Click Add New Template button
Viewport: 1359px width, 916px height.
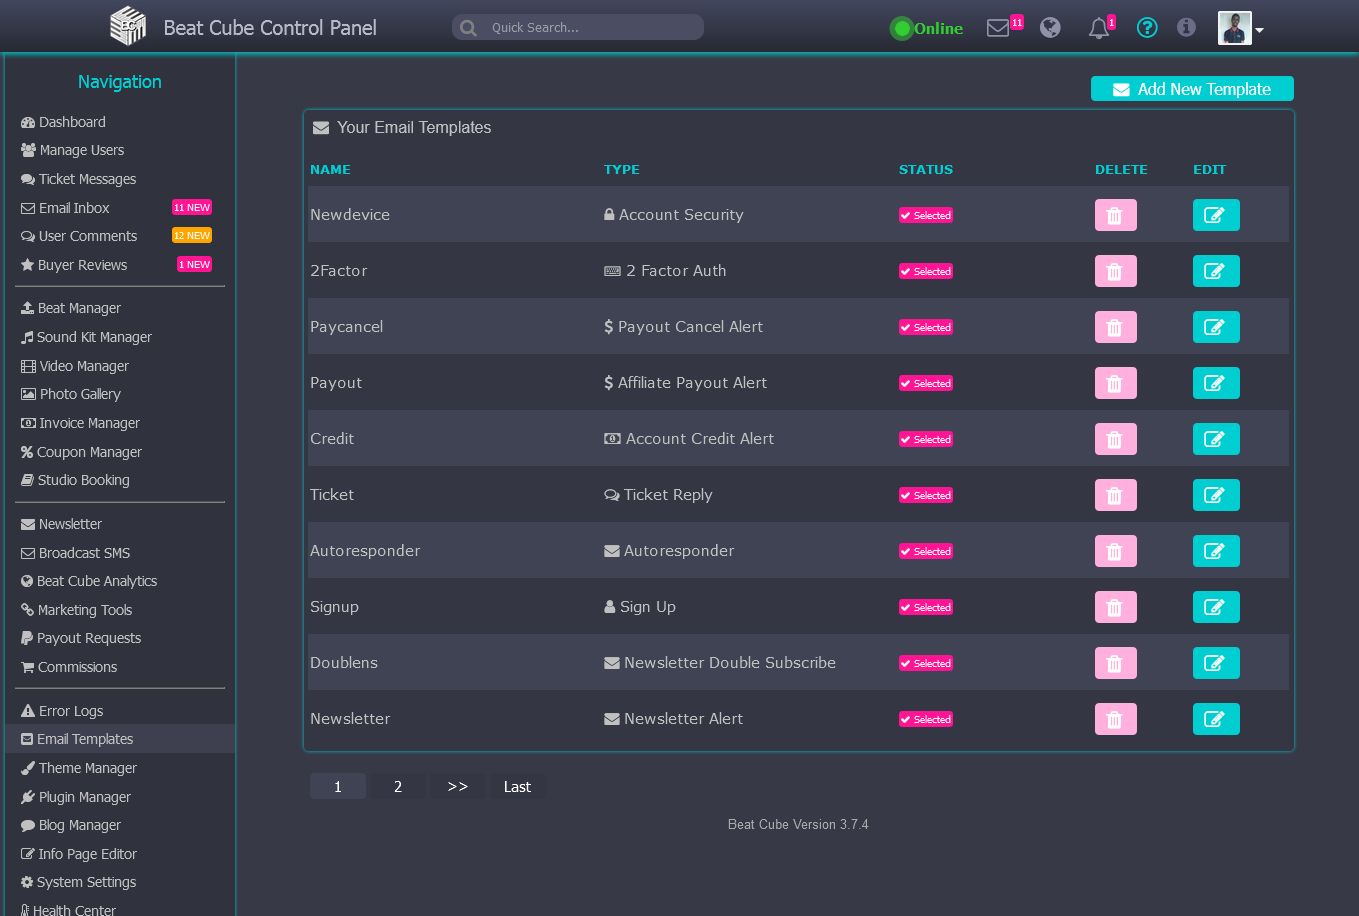pyautogui.click(x=1192, y=89)
